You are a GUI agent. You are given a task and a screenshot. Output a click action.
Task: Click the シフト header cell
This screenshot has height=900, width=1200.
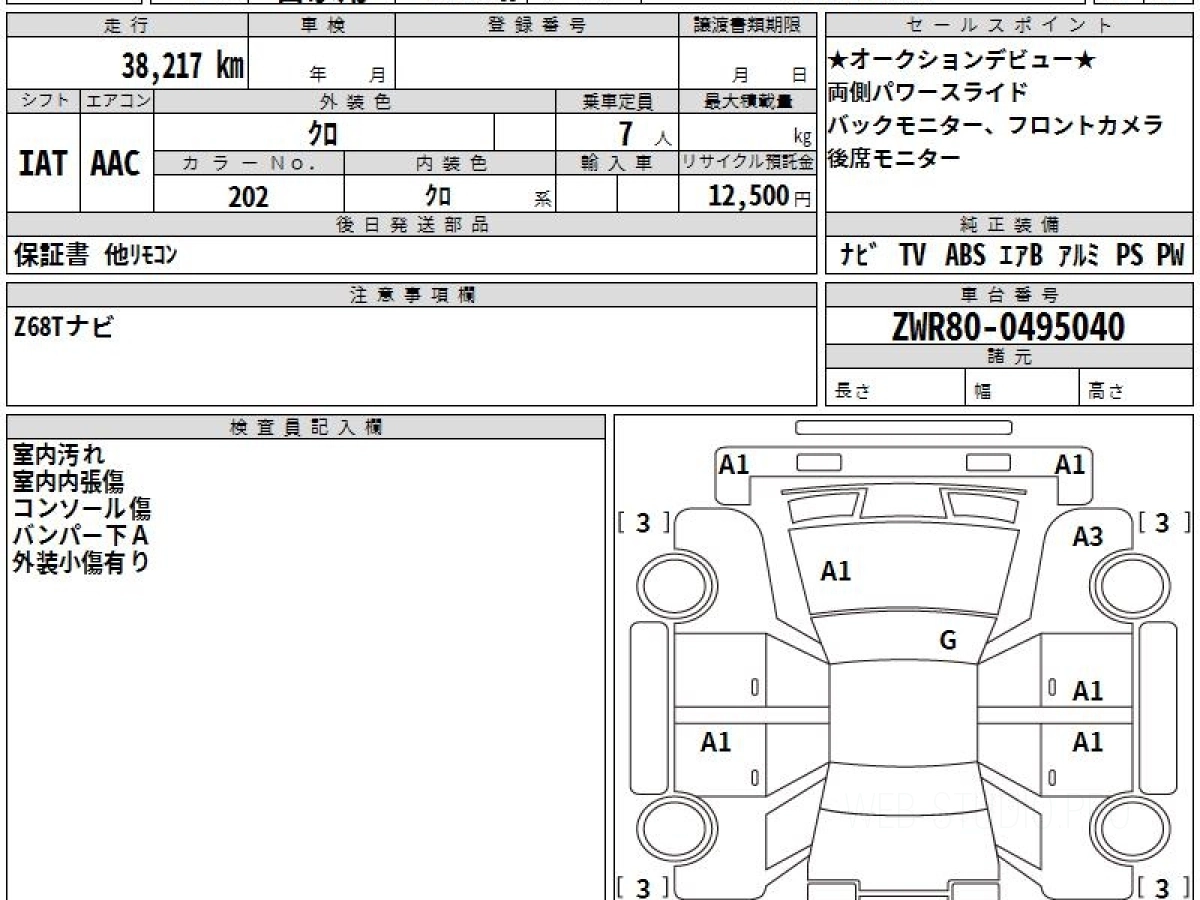coord(43,101)
